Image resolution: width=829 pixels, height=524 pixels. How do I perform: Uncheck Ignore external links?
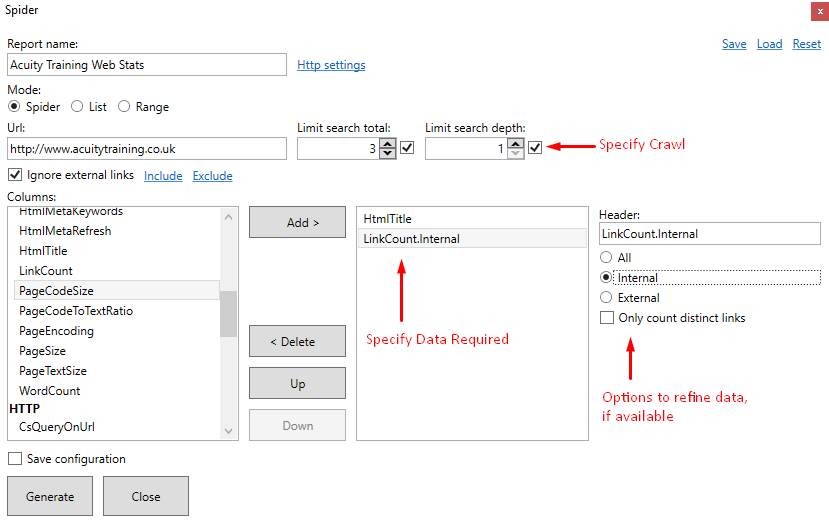[x=15, y=174]
